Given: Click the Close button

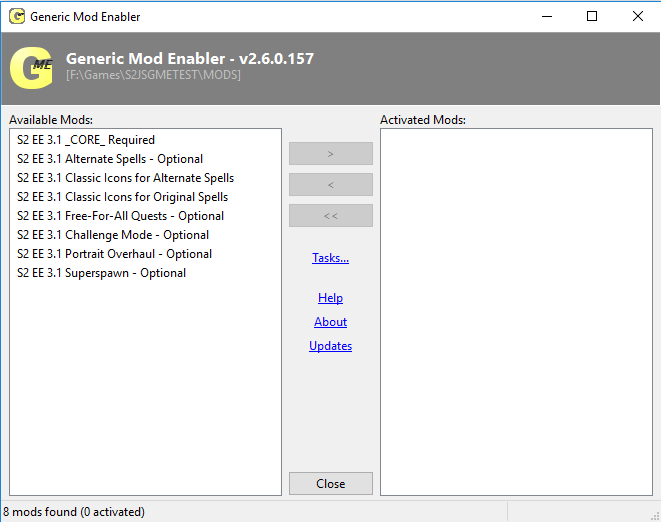Looking at the screenshot, I should pos(330,484).
